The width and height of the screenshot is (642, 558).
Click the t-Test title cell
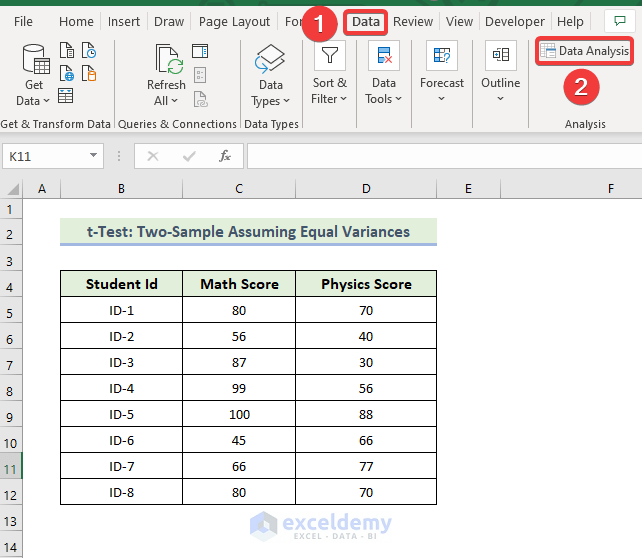(248, 231)
